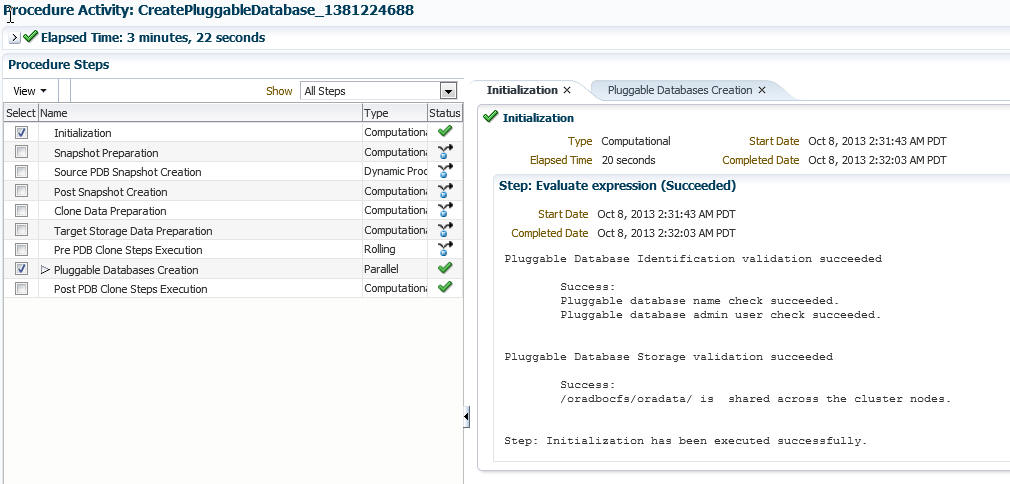Click Clone Data Preparation status icon
This screenshot has height=484, width=1010.
(x=444, y=210)
